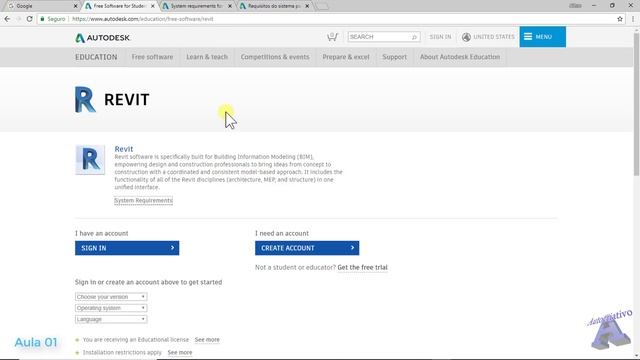Reload the page with the refresh icon
640x360 pixels.
pyautogui.click(x=29, y=19)
